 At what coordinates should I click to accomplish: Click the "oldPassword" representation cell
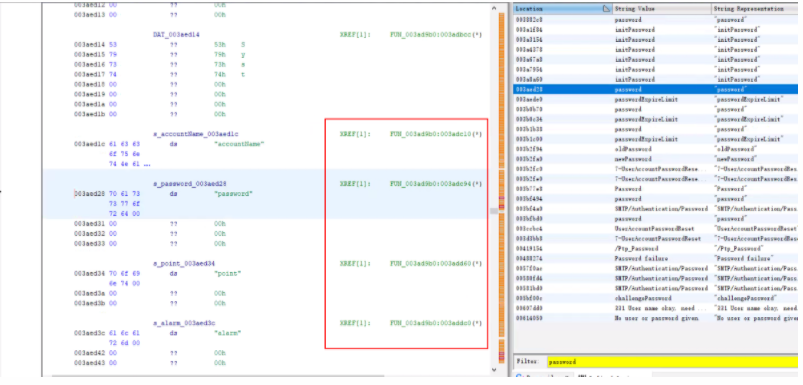[x=733, y=149]
